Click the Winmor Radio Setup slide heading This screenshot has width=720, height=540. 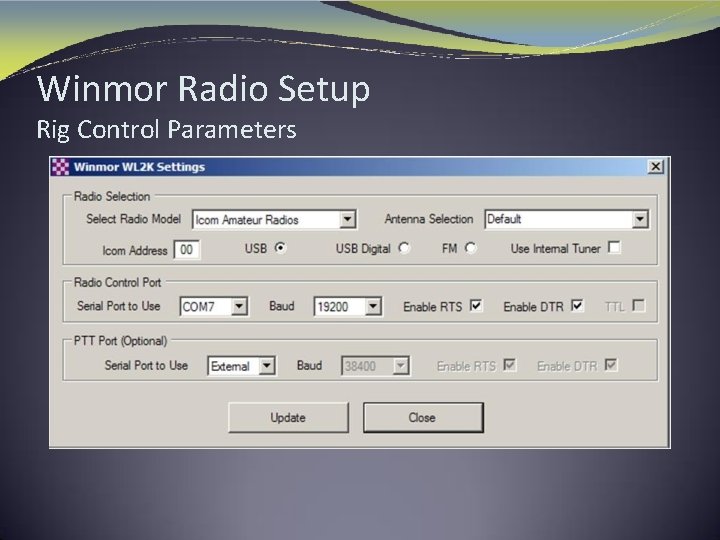click(203, 88)
